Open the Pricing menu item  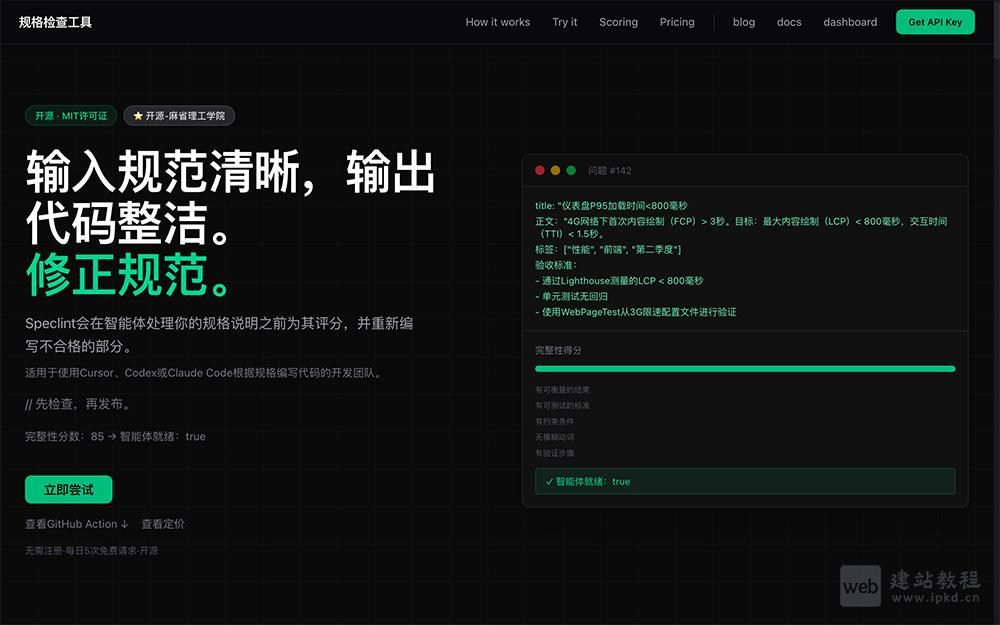(x=677, y=21)
